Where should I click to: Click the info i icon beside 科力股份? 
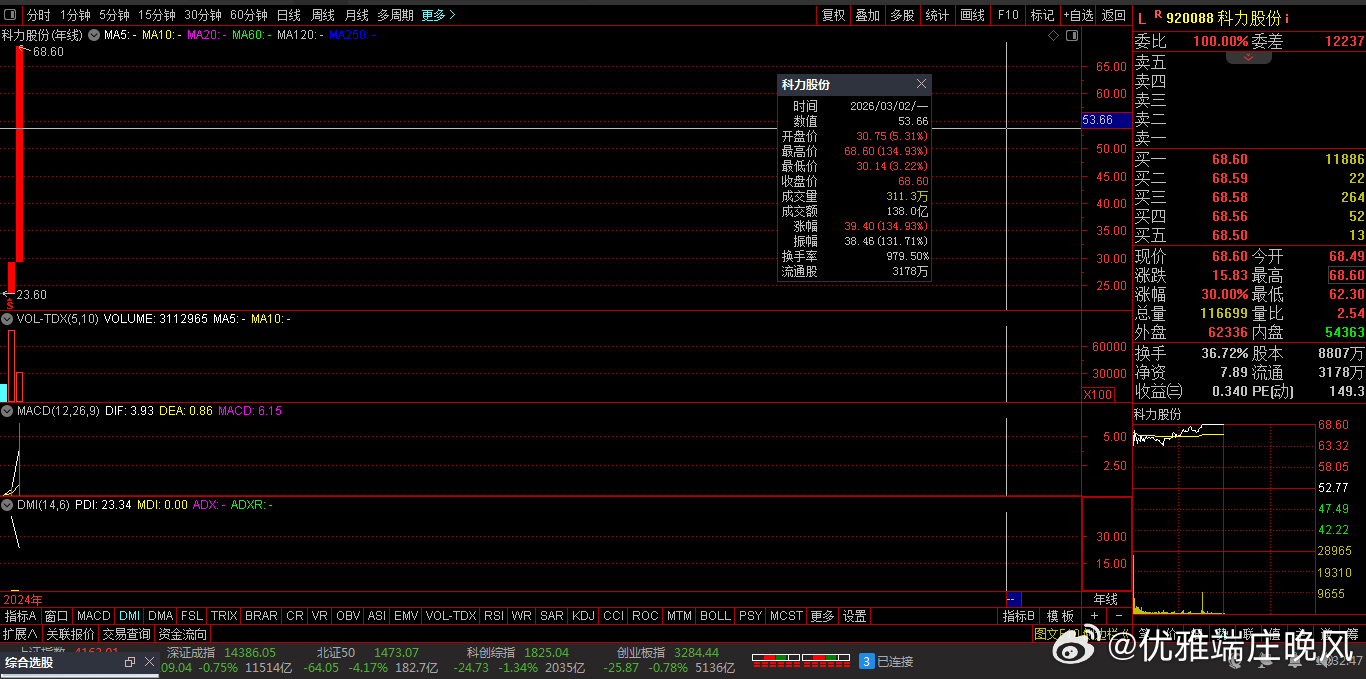pos(1287,18)
